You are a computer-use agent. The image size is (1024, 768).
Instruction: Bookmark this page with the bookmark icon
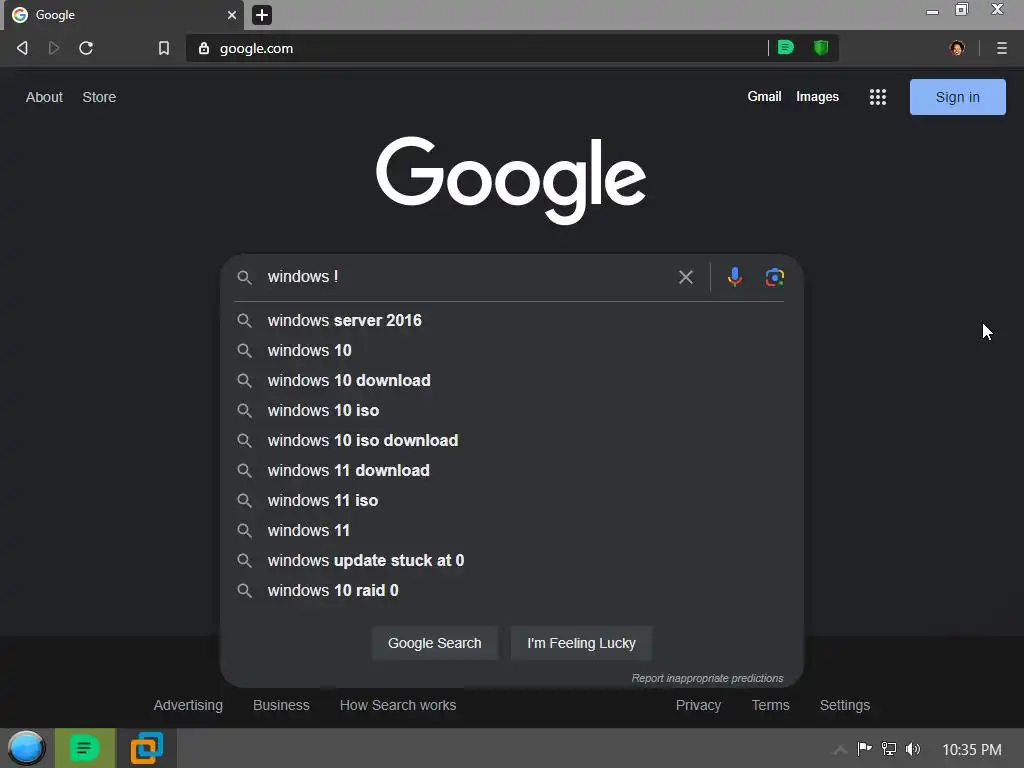coord(164,48)
